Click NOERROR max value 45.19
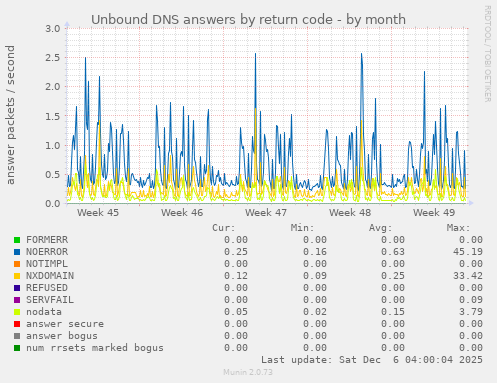This screenshot has height=383, width=497. click(468, 252)
